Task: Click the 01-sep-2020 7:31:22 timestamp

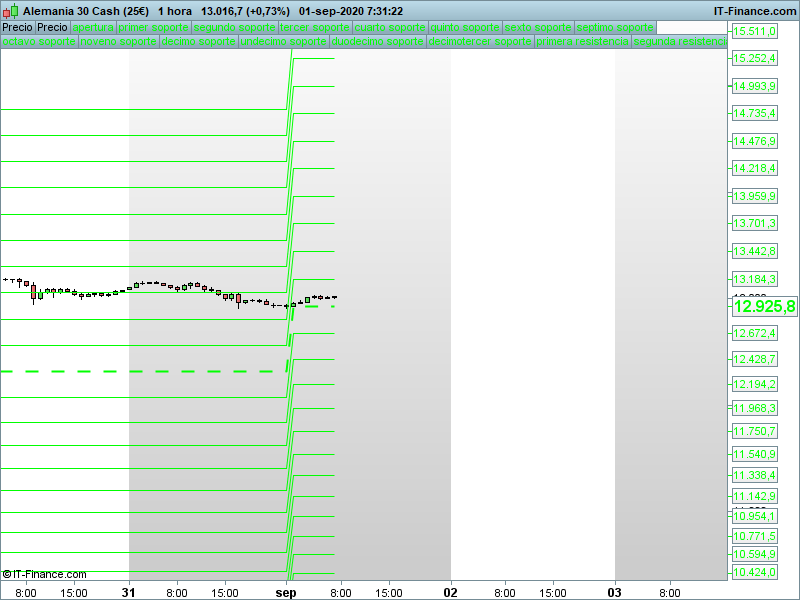Action: (x=351, y=11)
